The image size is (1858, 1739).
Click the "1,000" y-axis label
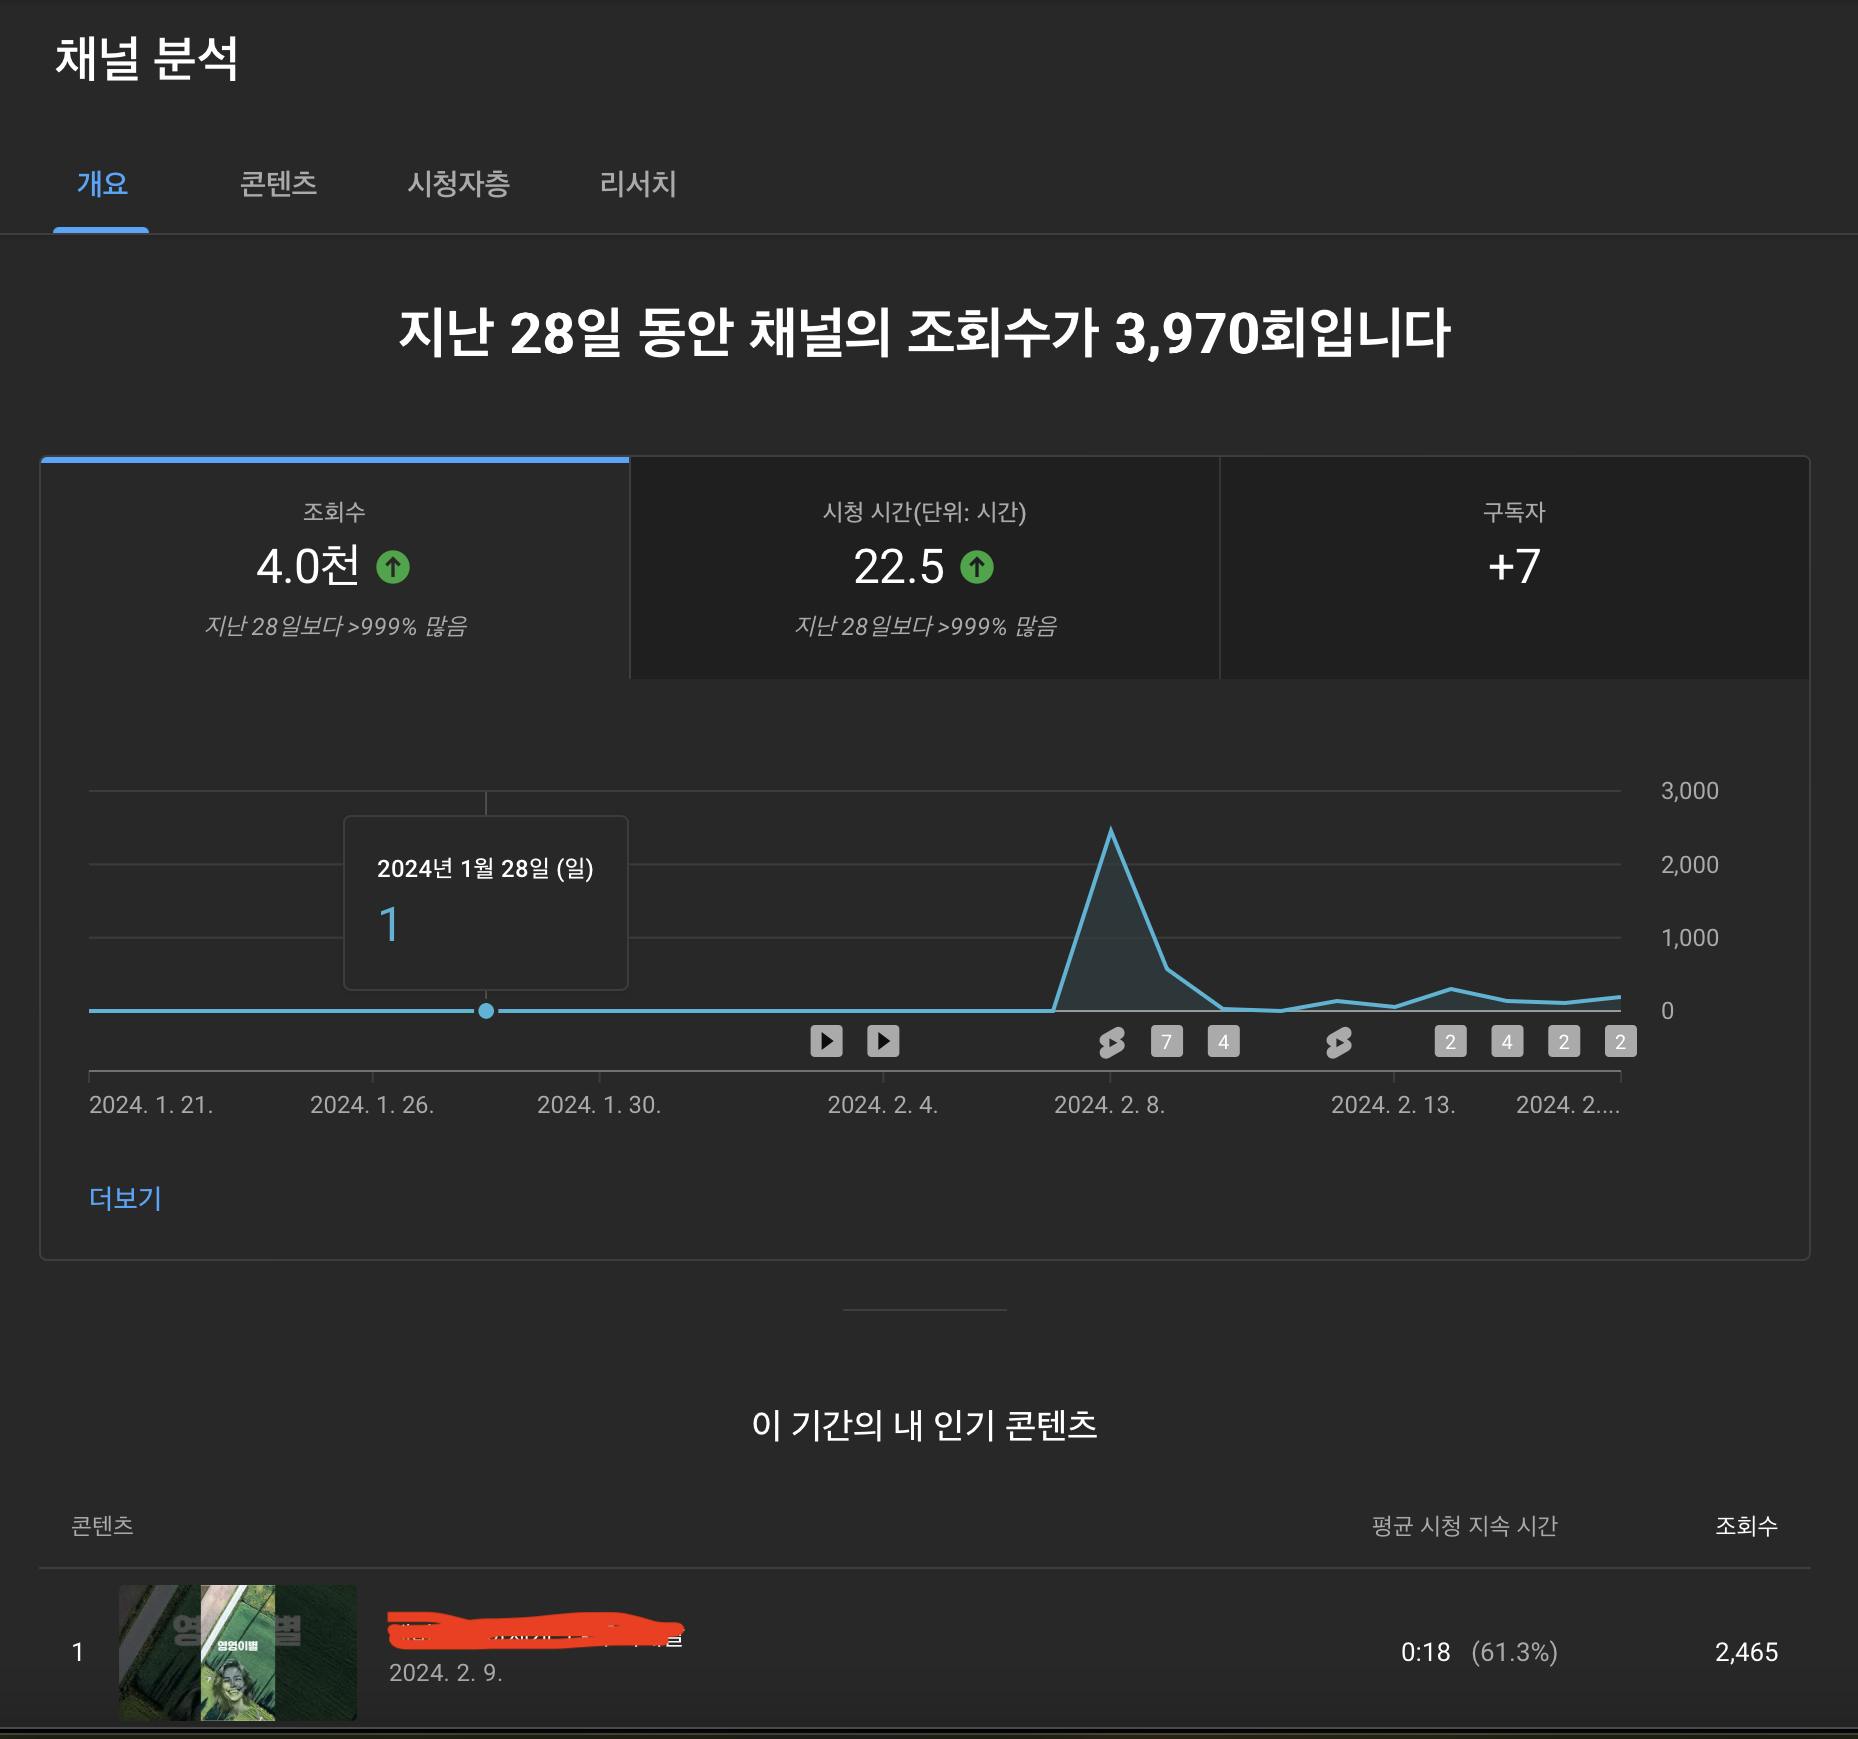click(1690, 938)
